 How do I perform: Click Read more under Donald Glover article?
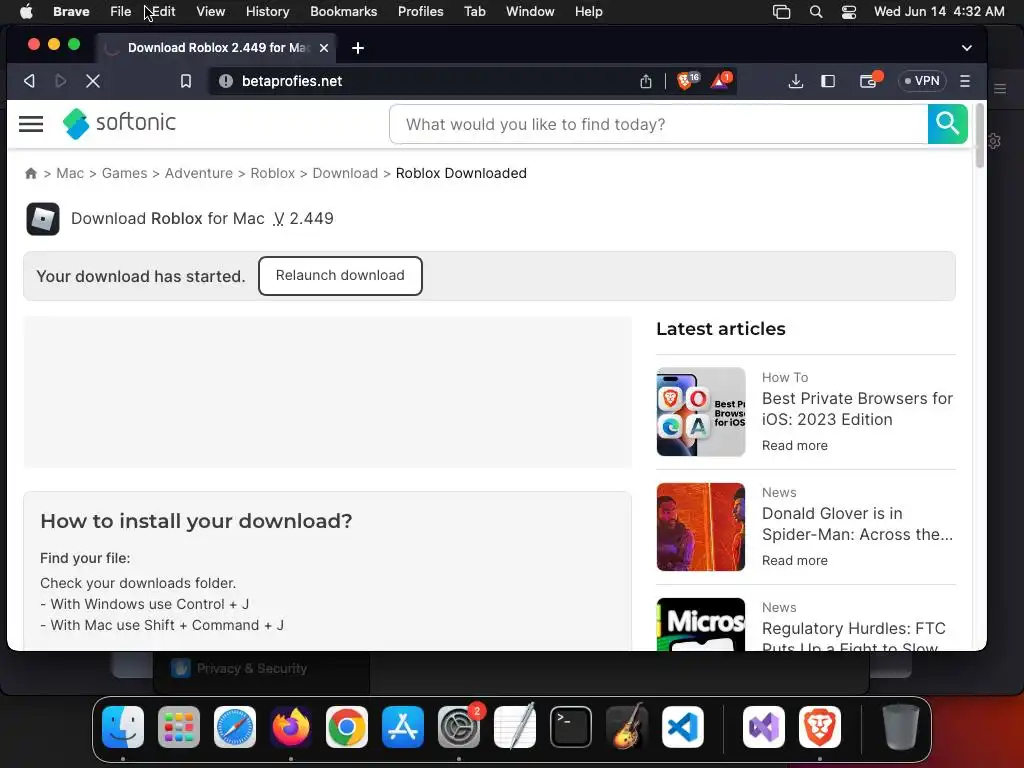click(795, 560)
